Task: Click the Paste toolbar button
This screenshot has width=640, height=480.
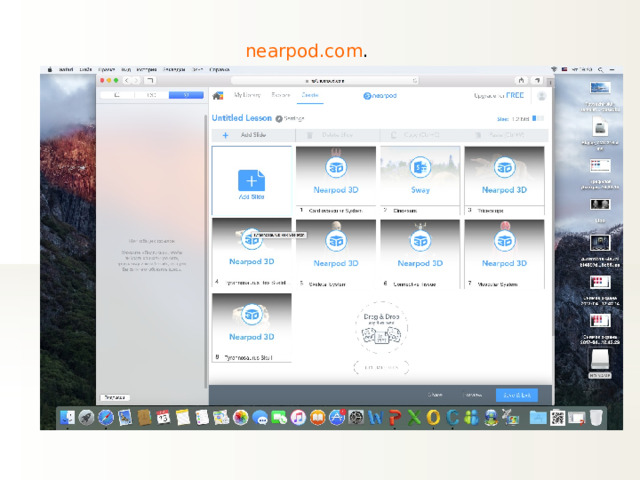Action: (505, 135)
